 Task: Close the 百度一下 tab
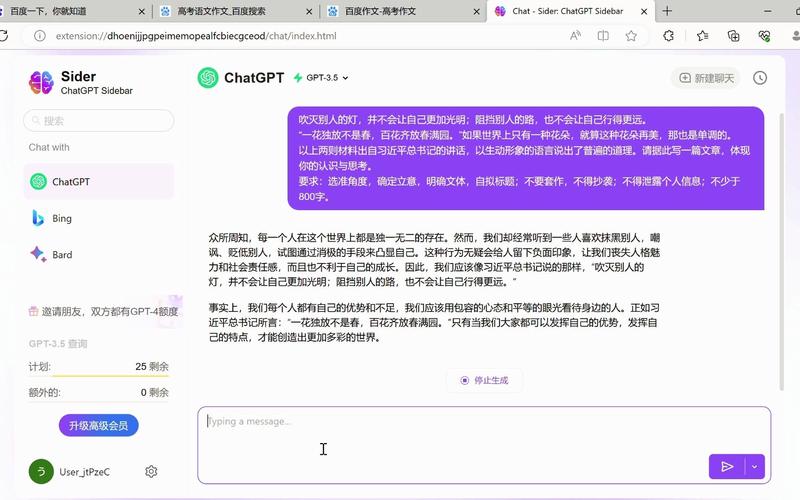click(141, 11)
